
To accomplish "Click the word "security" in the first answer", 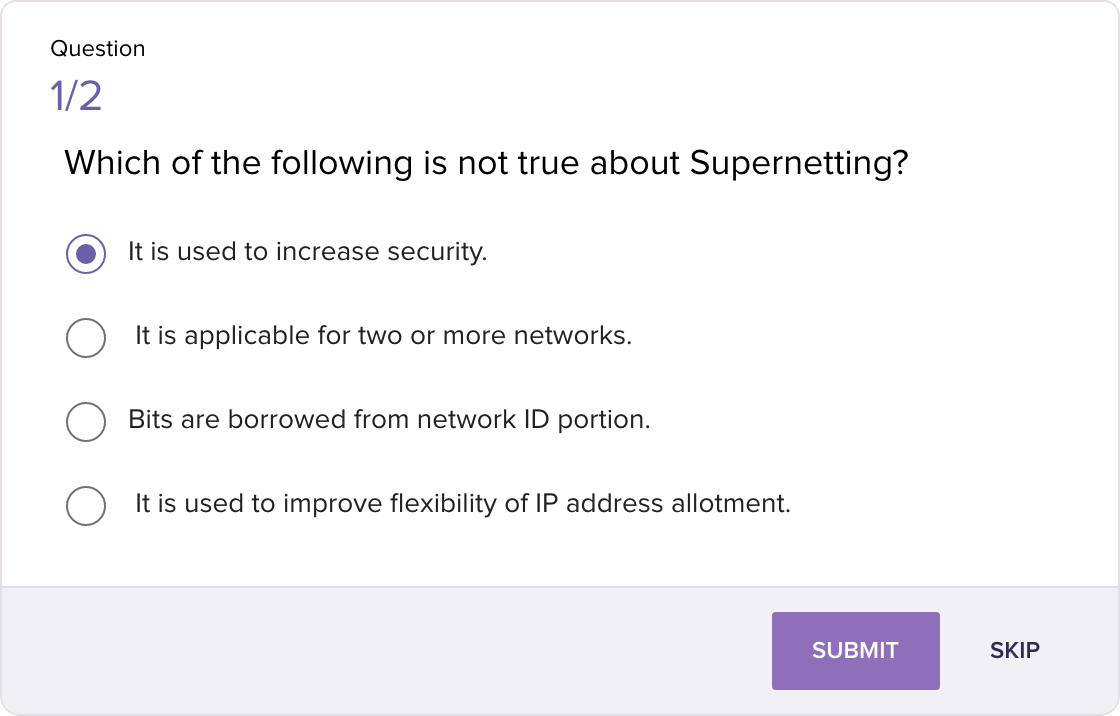I will coord(436,252).
